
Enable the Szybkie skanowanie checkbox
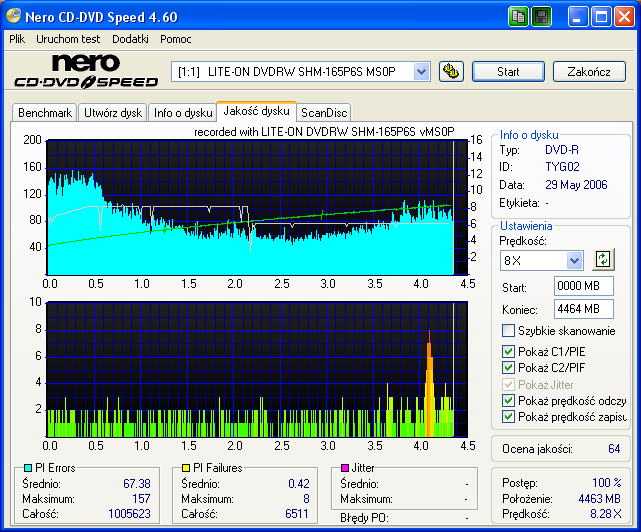click(x=508, y=330)
